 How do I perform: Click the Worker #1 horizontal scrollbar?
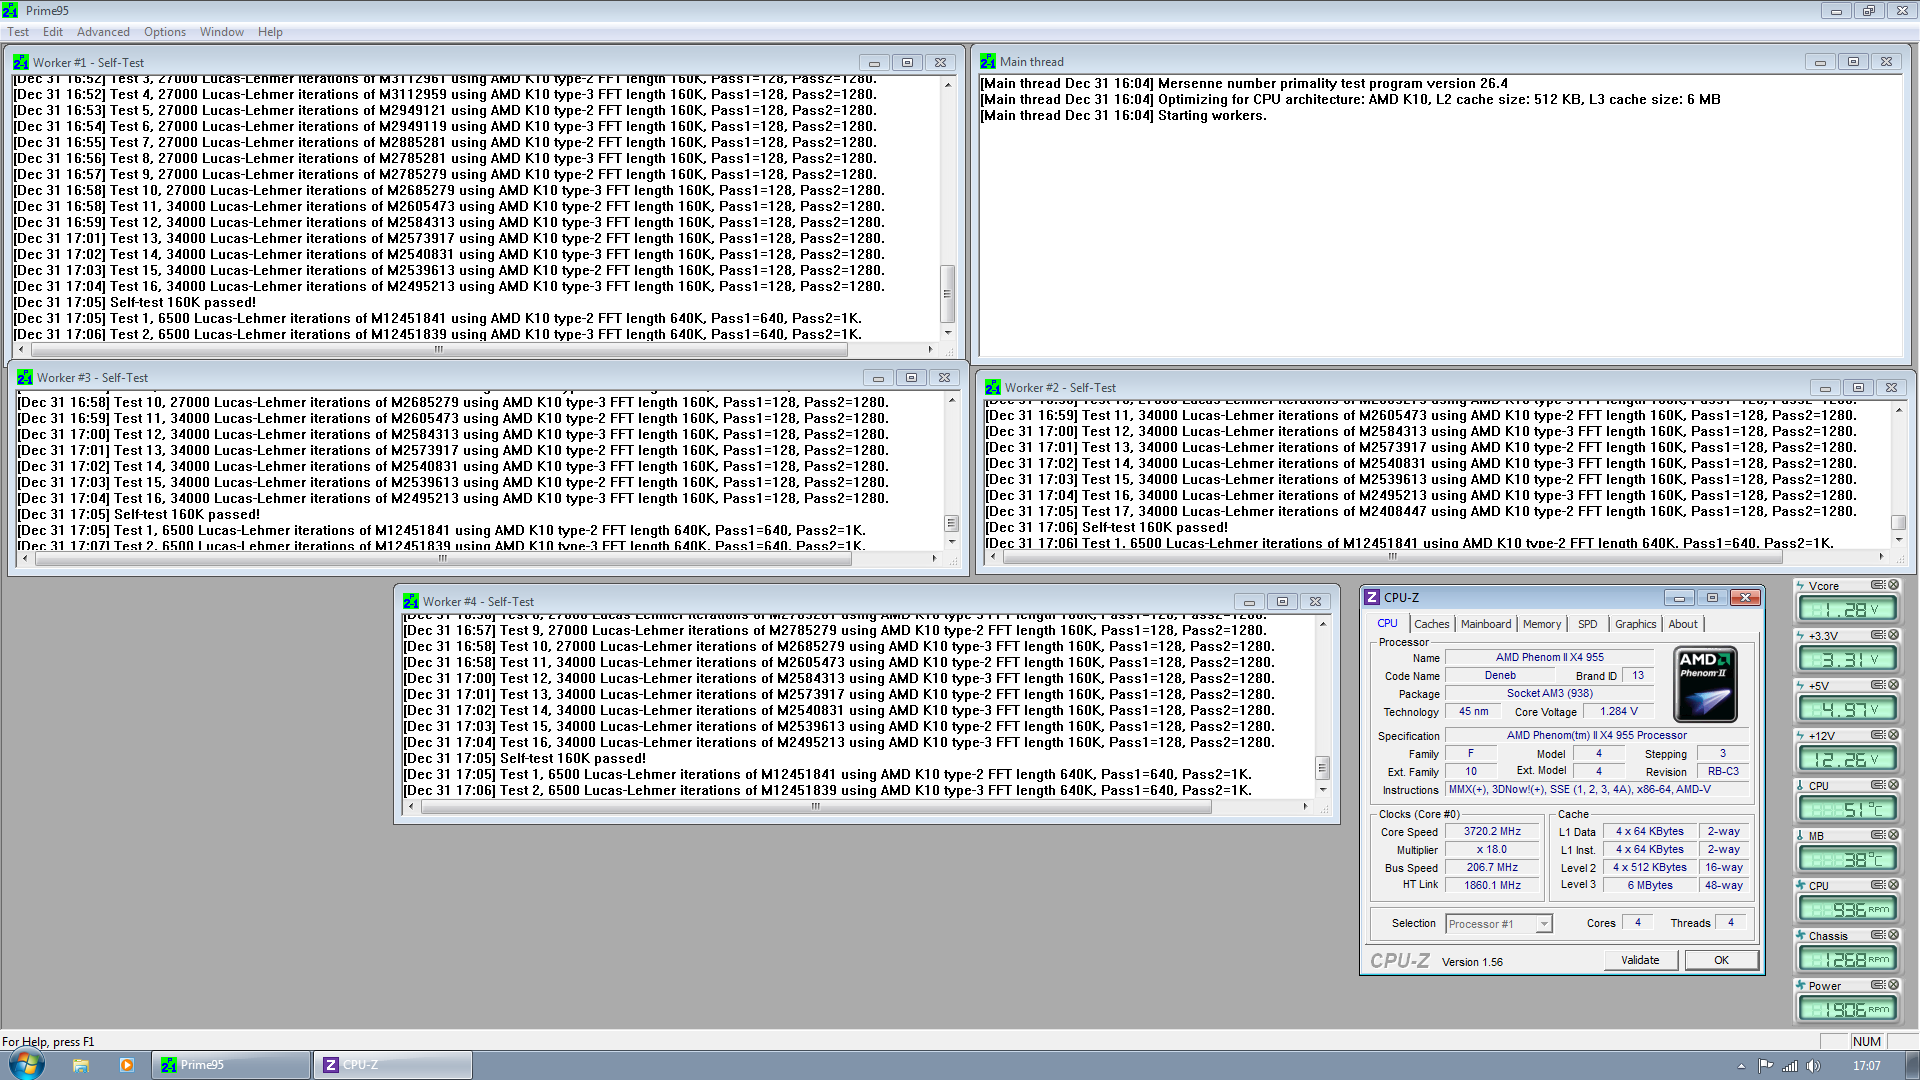(438, 350)
